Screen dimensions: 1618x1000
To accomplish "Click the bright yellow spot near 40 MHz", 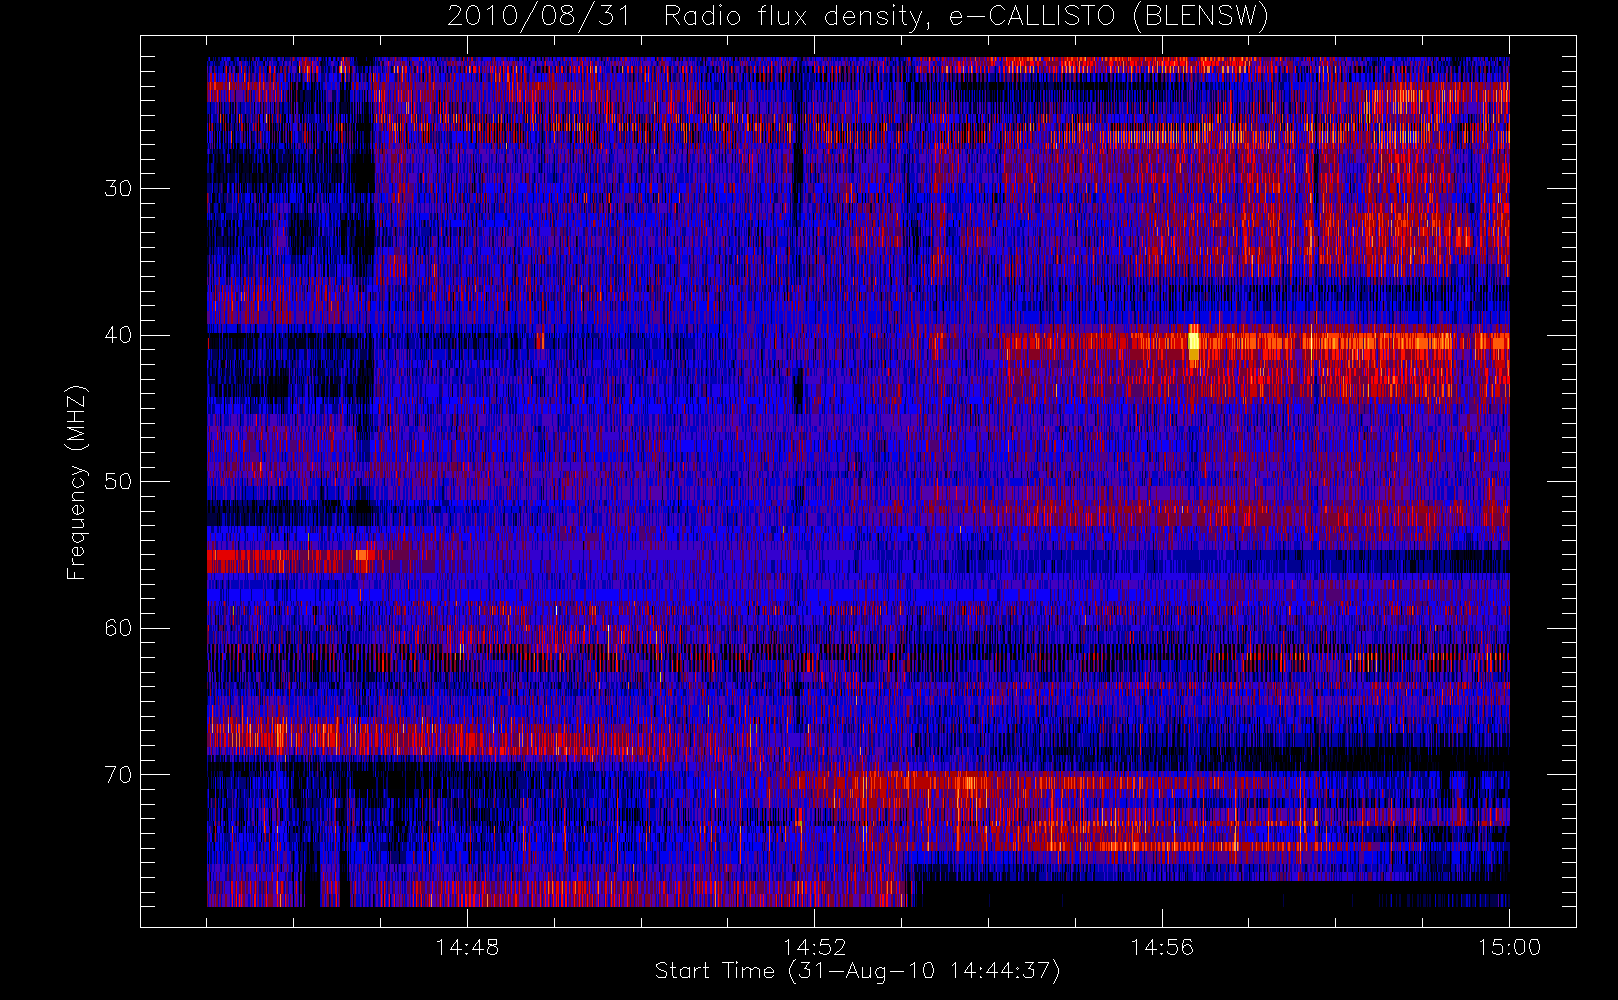I will (1193, 343).
